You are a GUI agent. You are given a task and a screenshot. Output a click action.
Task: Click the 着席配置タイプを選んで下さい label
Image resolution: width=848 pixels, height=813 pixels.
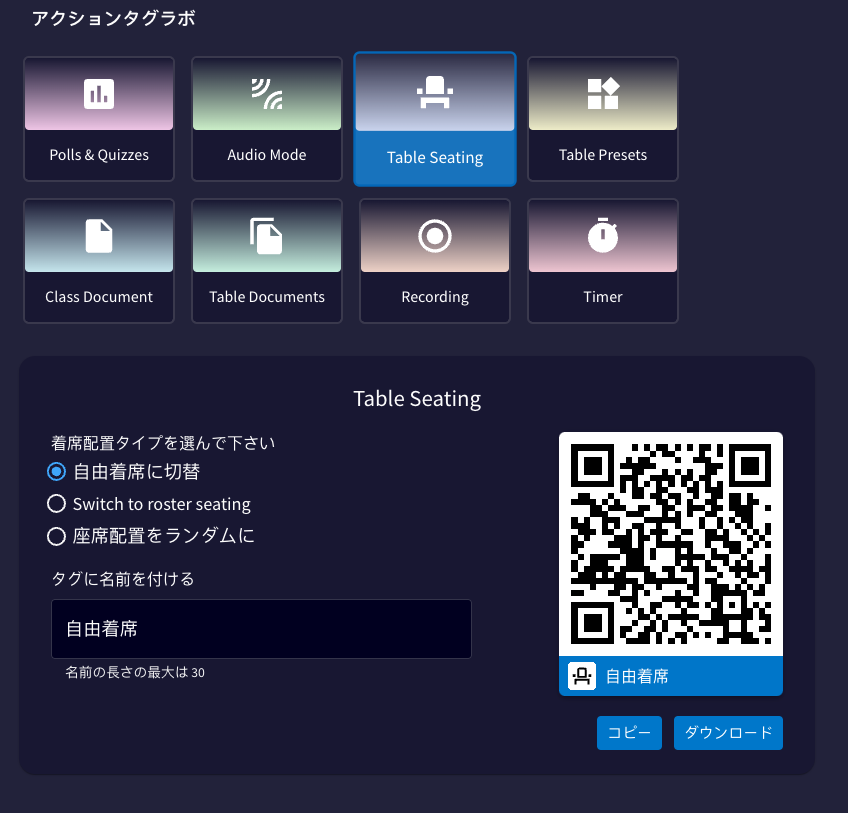[x=163, y=443]
